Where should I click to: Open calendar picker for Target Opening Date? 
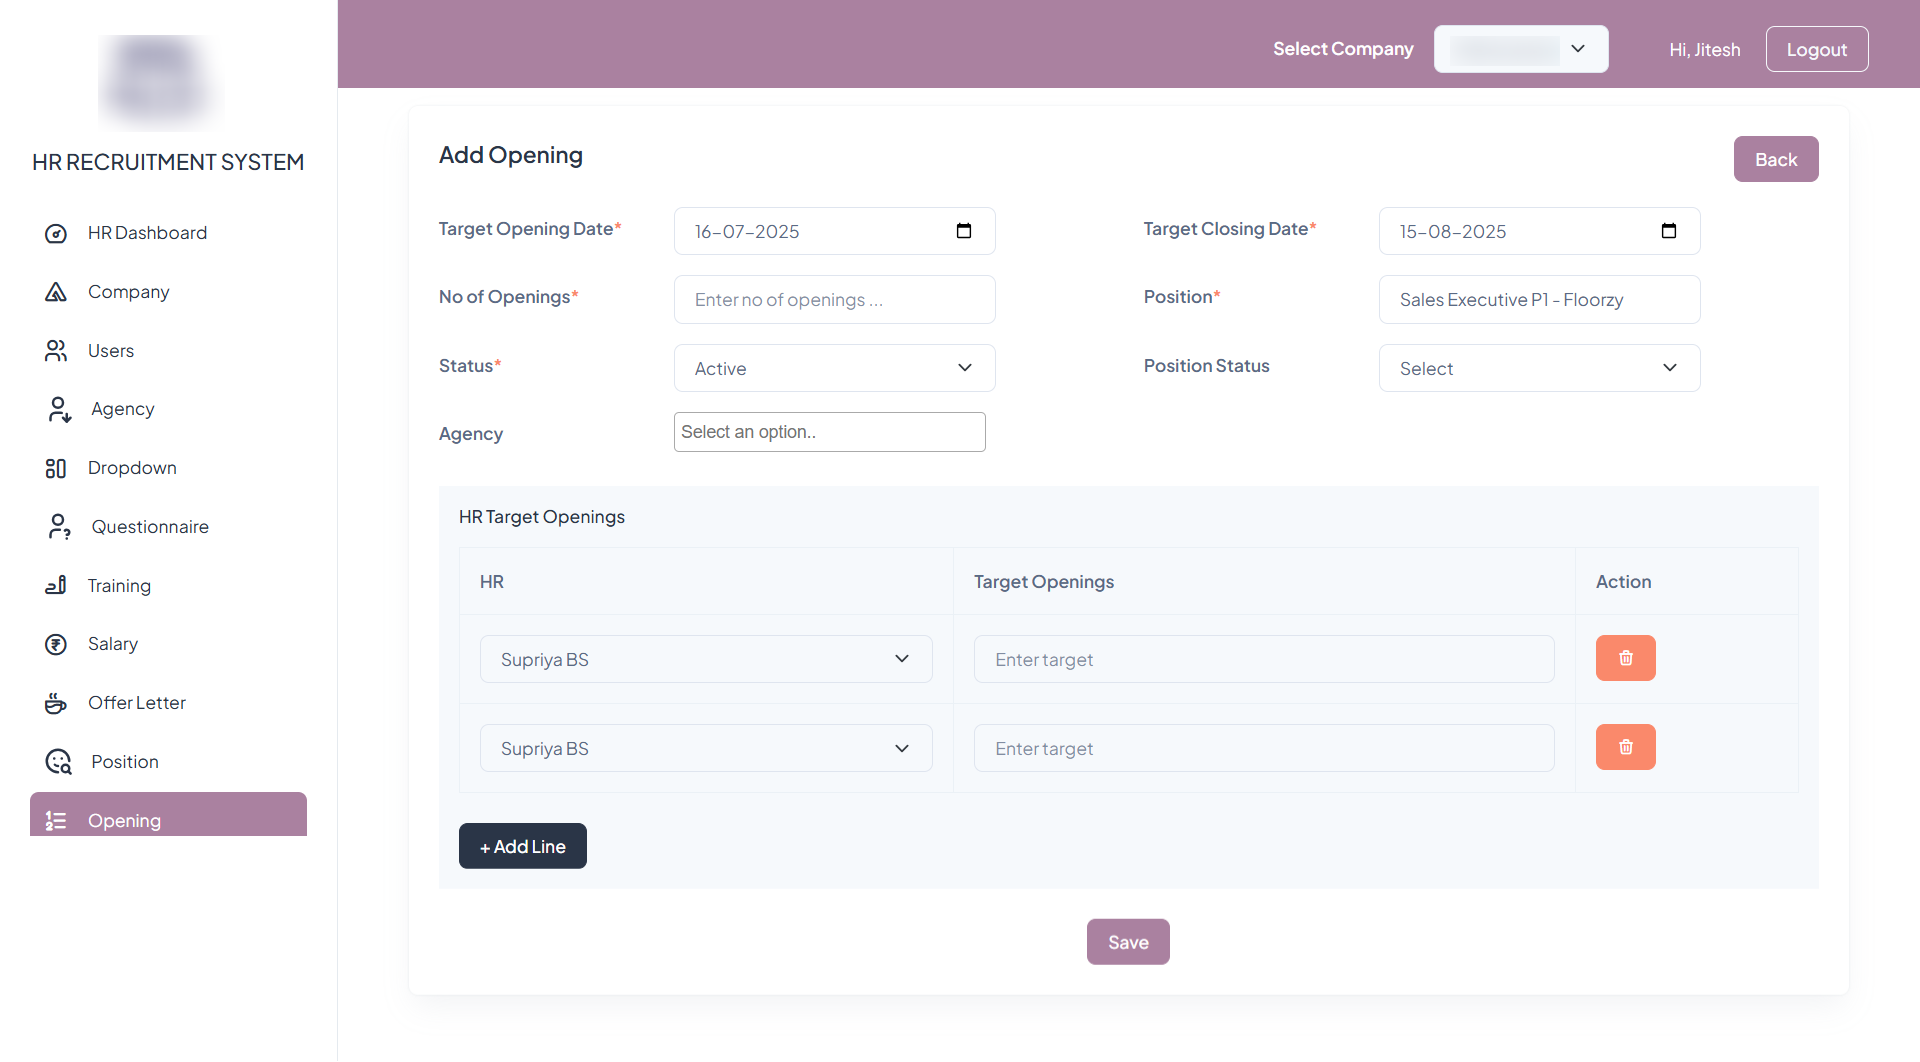[x=964, y=231]
